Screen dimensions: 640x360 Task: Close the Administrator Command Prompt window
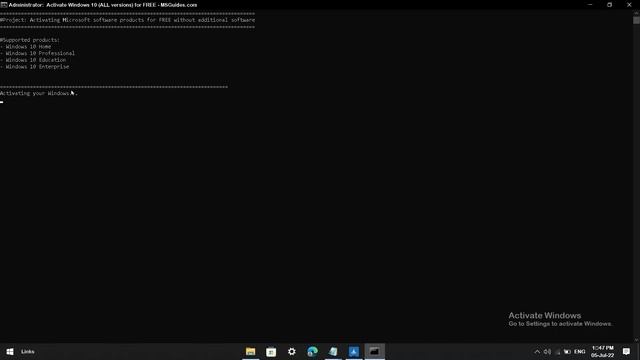[x=629, y=5]
